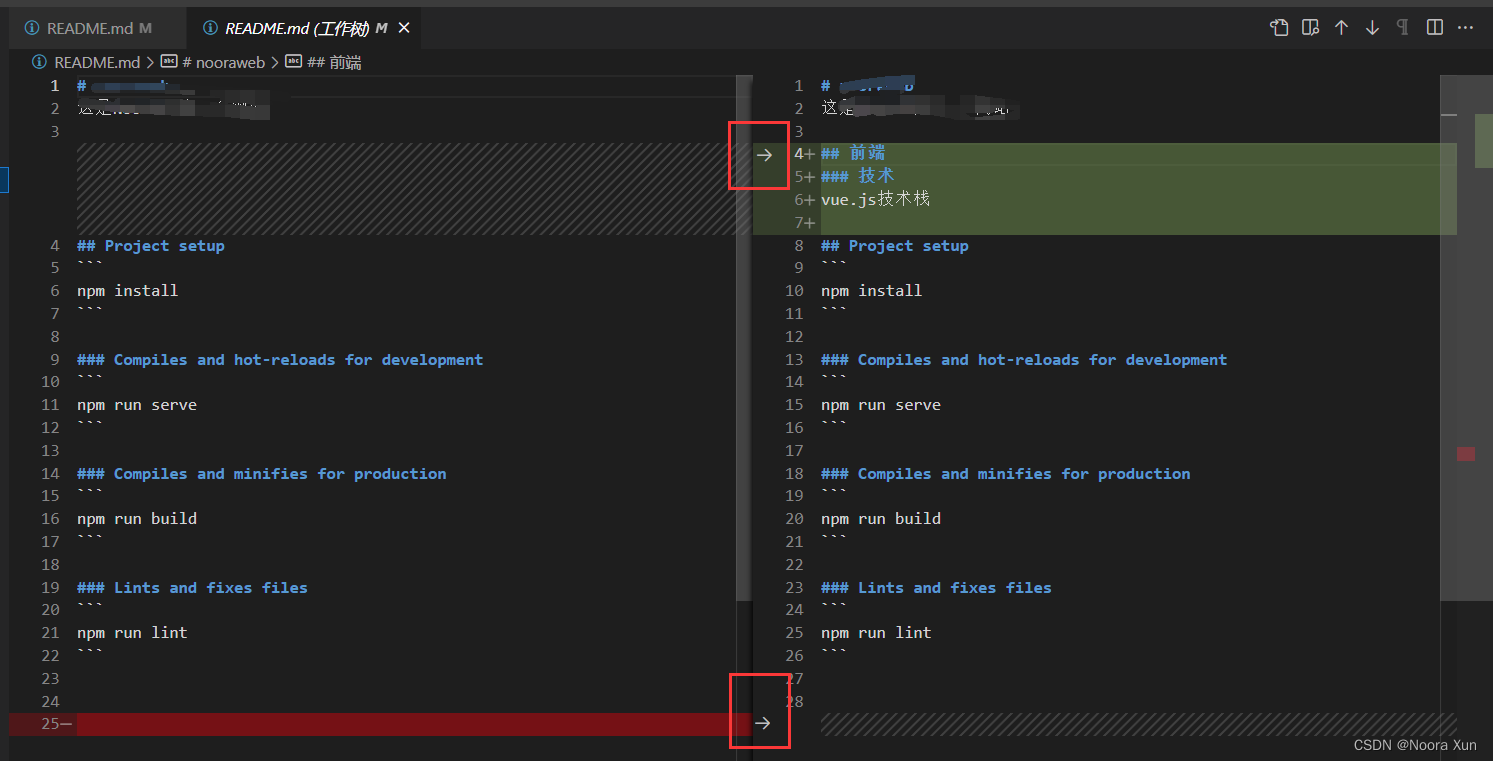Click the left pane vertical scrollbar
Image resolution: width=1493 pixels, height=761 pixels.
pyautogui.click(x=743, y=338)
